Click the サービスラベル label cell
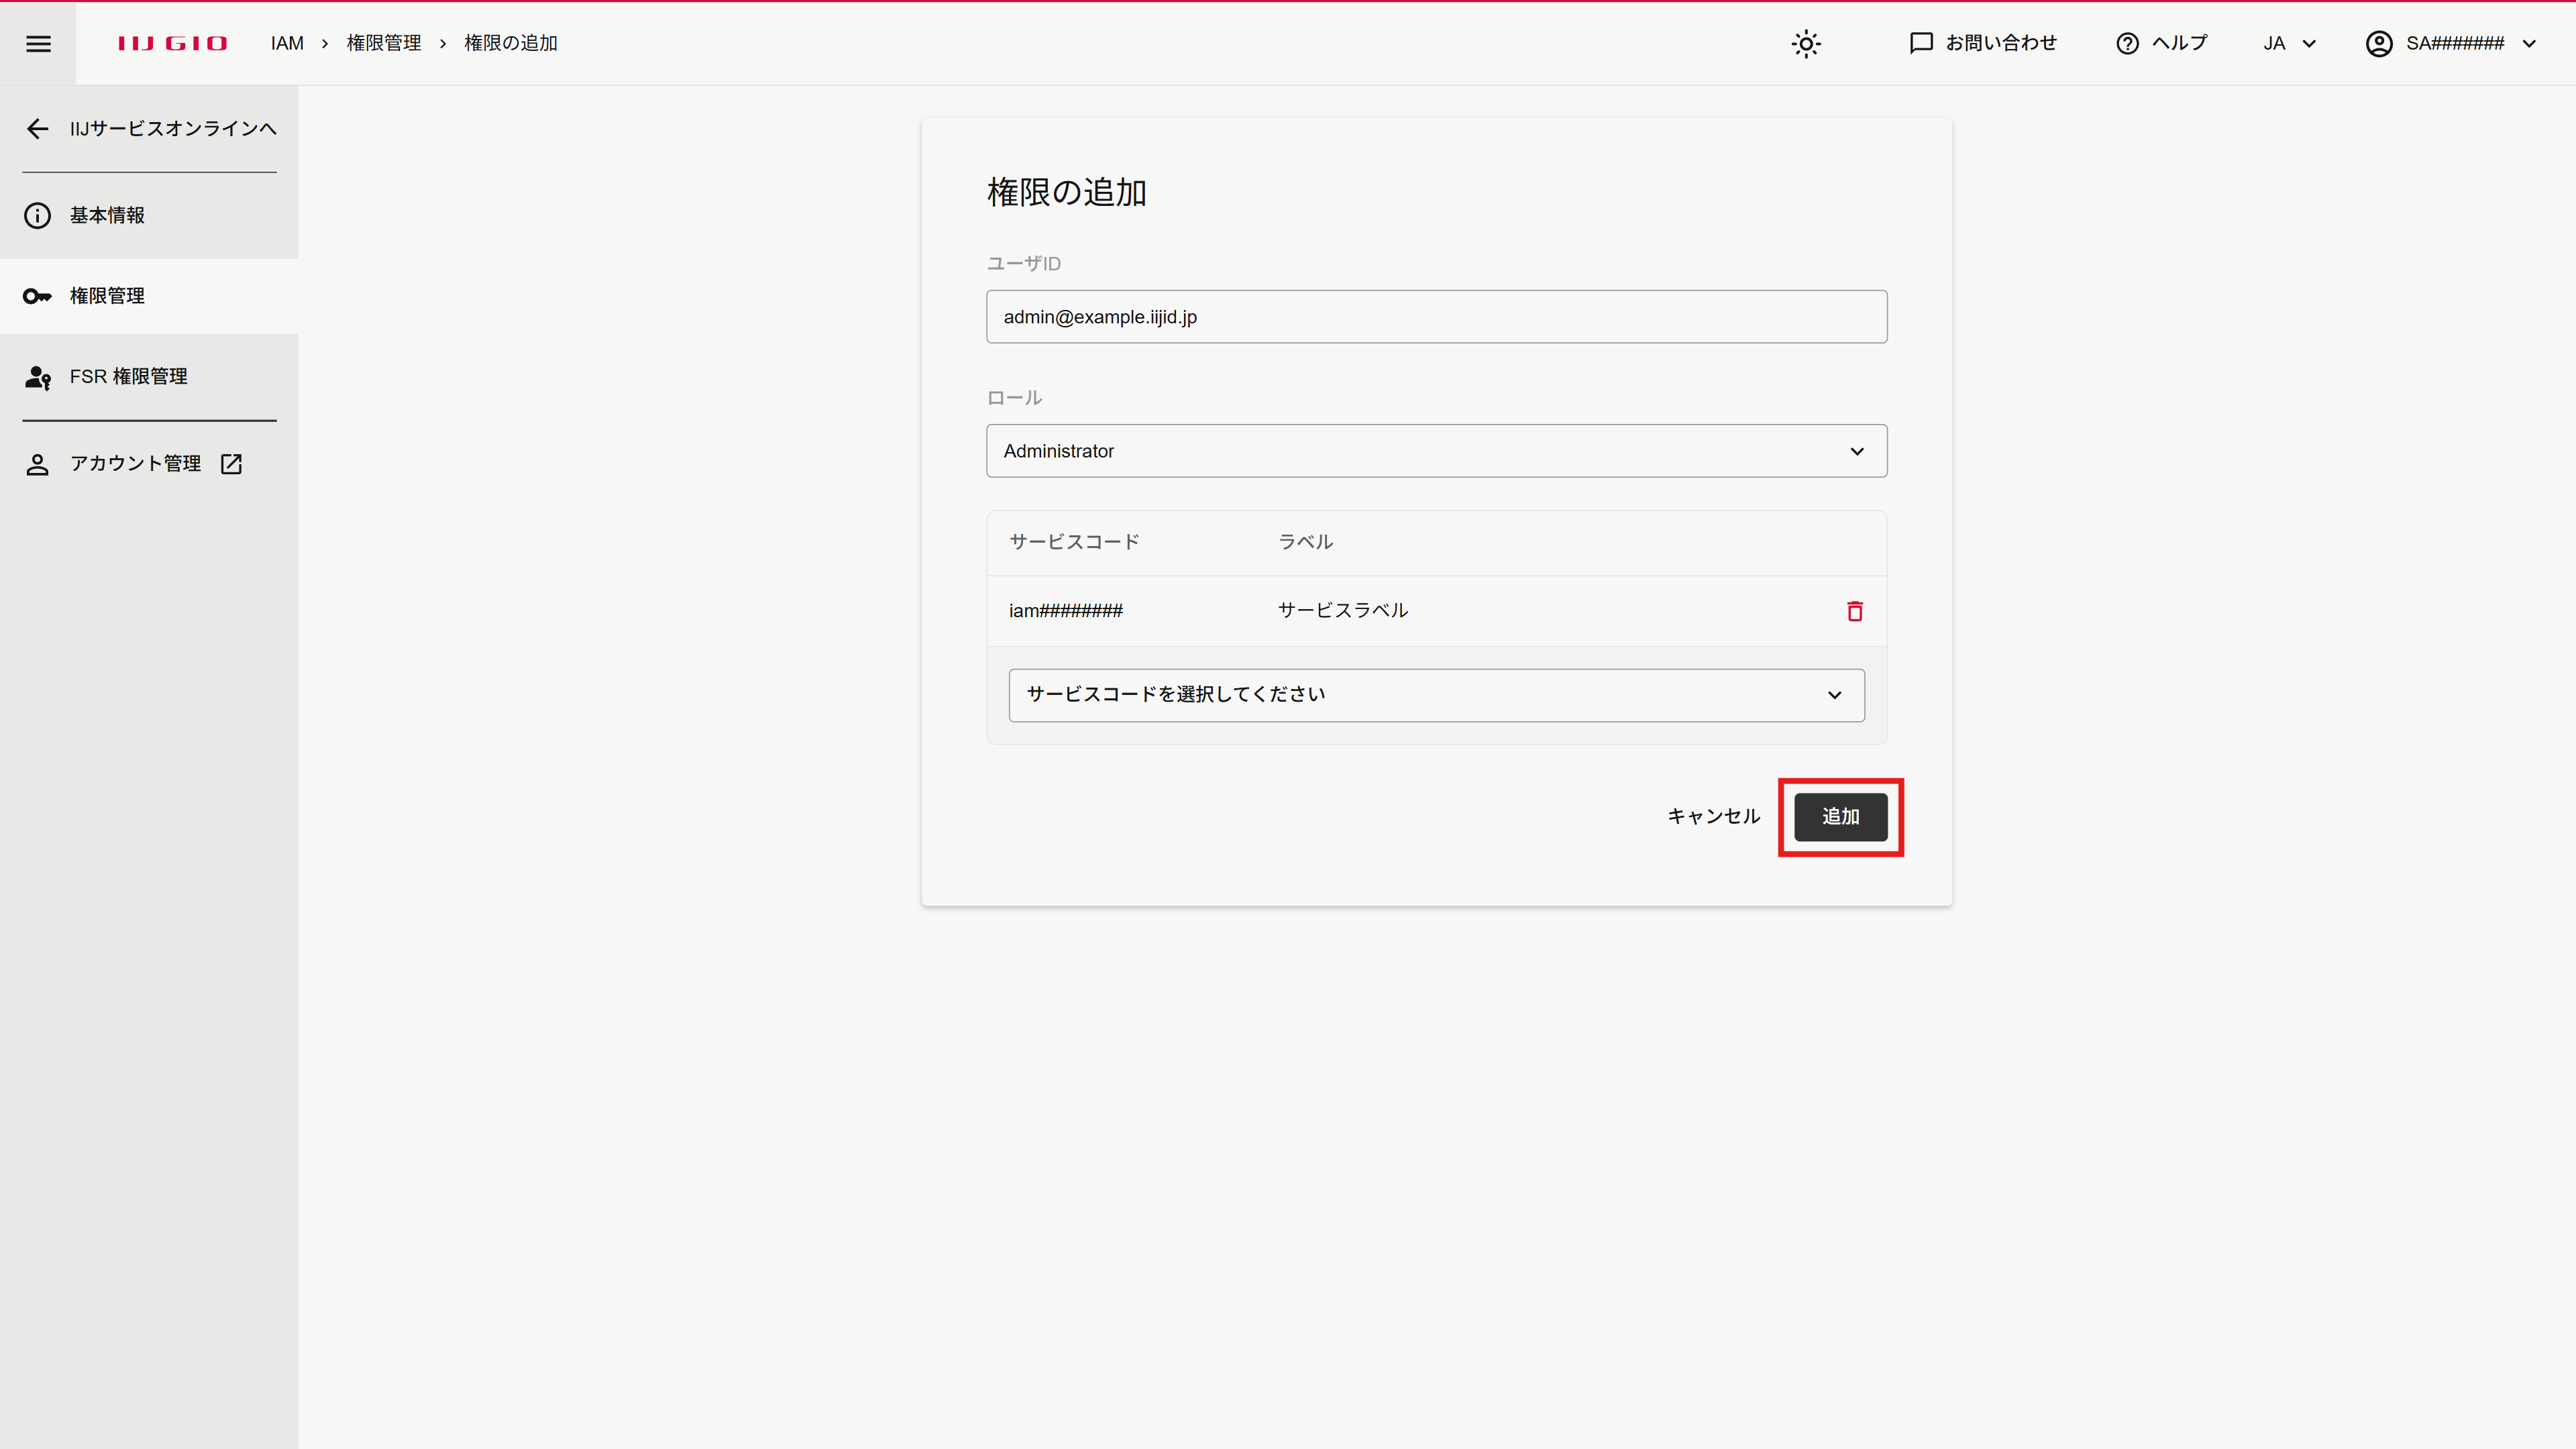Screen dimensions: 2576x1449 coord(1343,611)
